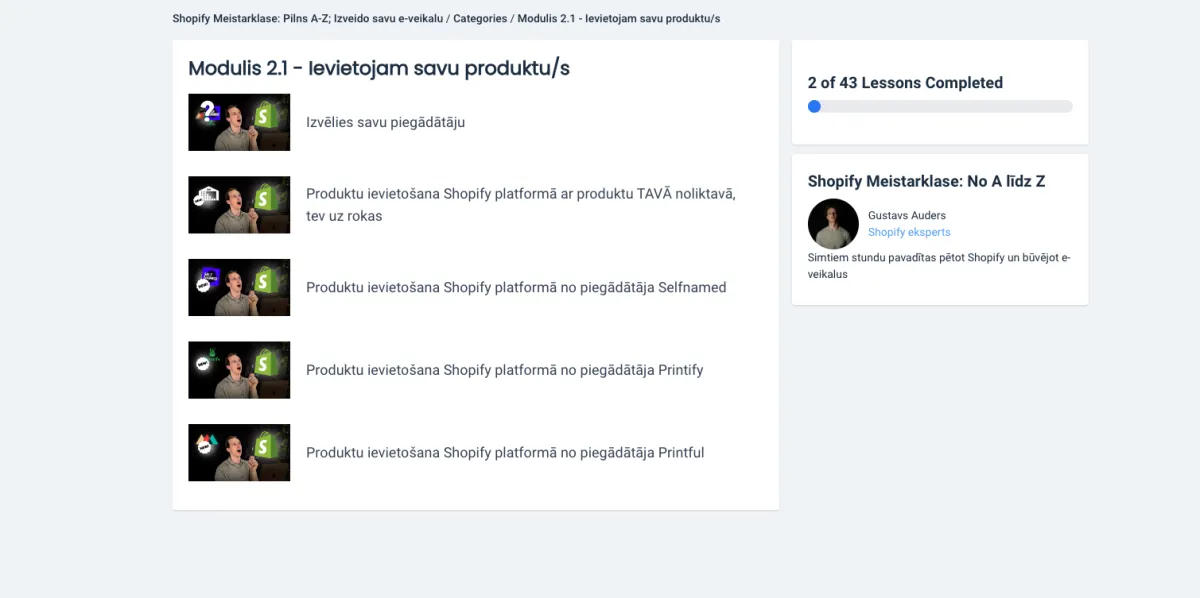Click the '2 of 43 Lessons Completed' text
Viewport: 1200px width, 598px height.
[x=905, y=83]
